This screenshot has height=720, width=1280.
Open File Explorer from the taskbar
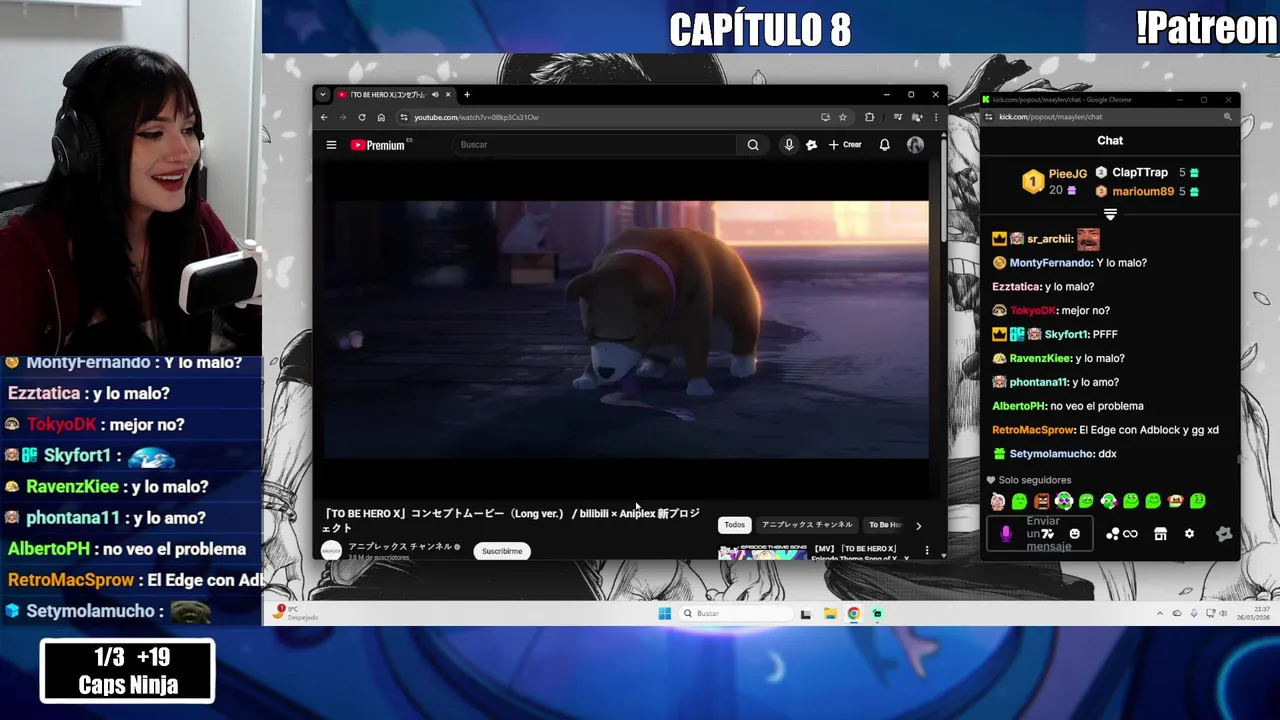click(x=830, y=613)
